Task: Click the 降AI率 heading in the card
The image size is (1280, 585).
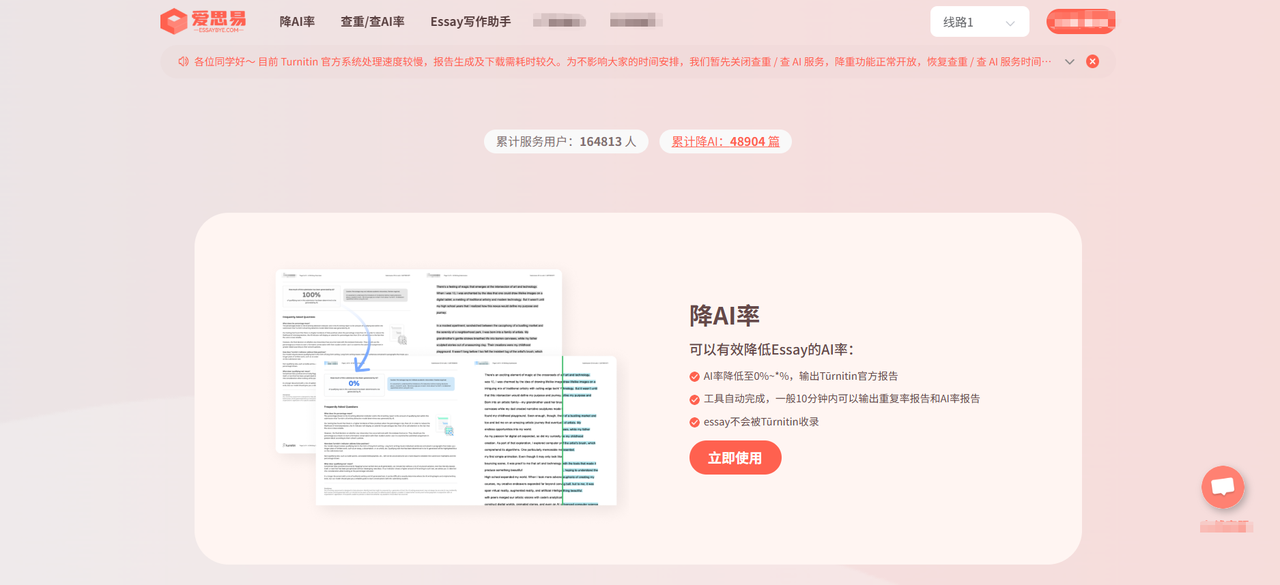Action: coord(724,315)
